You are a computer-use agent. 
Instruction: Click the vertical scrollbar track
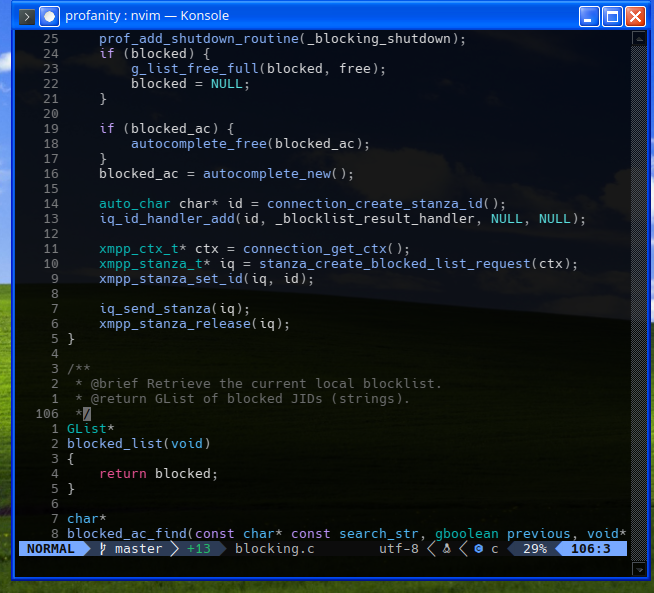pyautogui.click(x=639, y=304)
